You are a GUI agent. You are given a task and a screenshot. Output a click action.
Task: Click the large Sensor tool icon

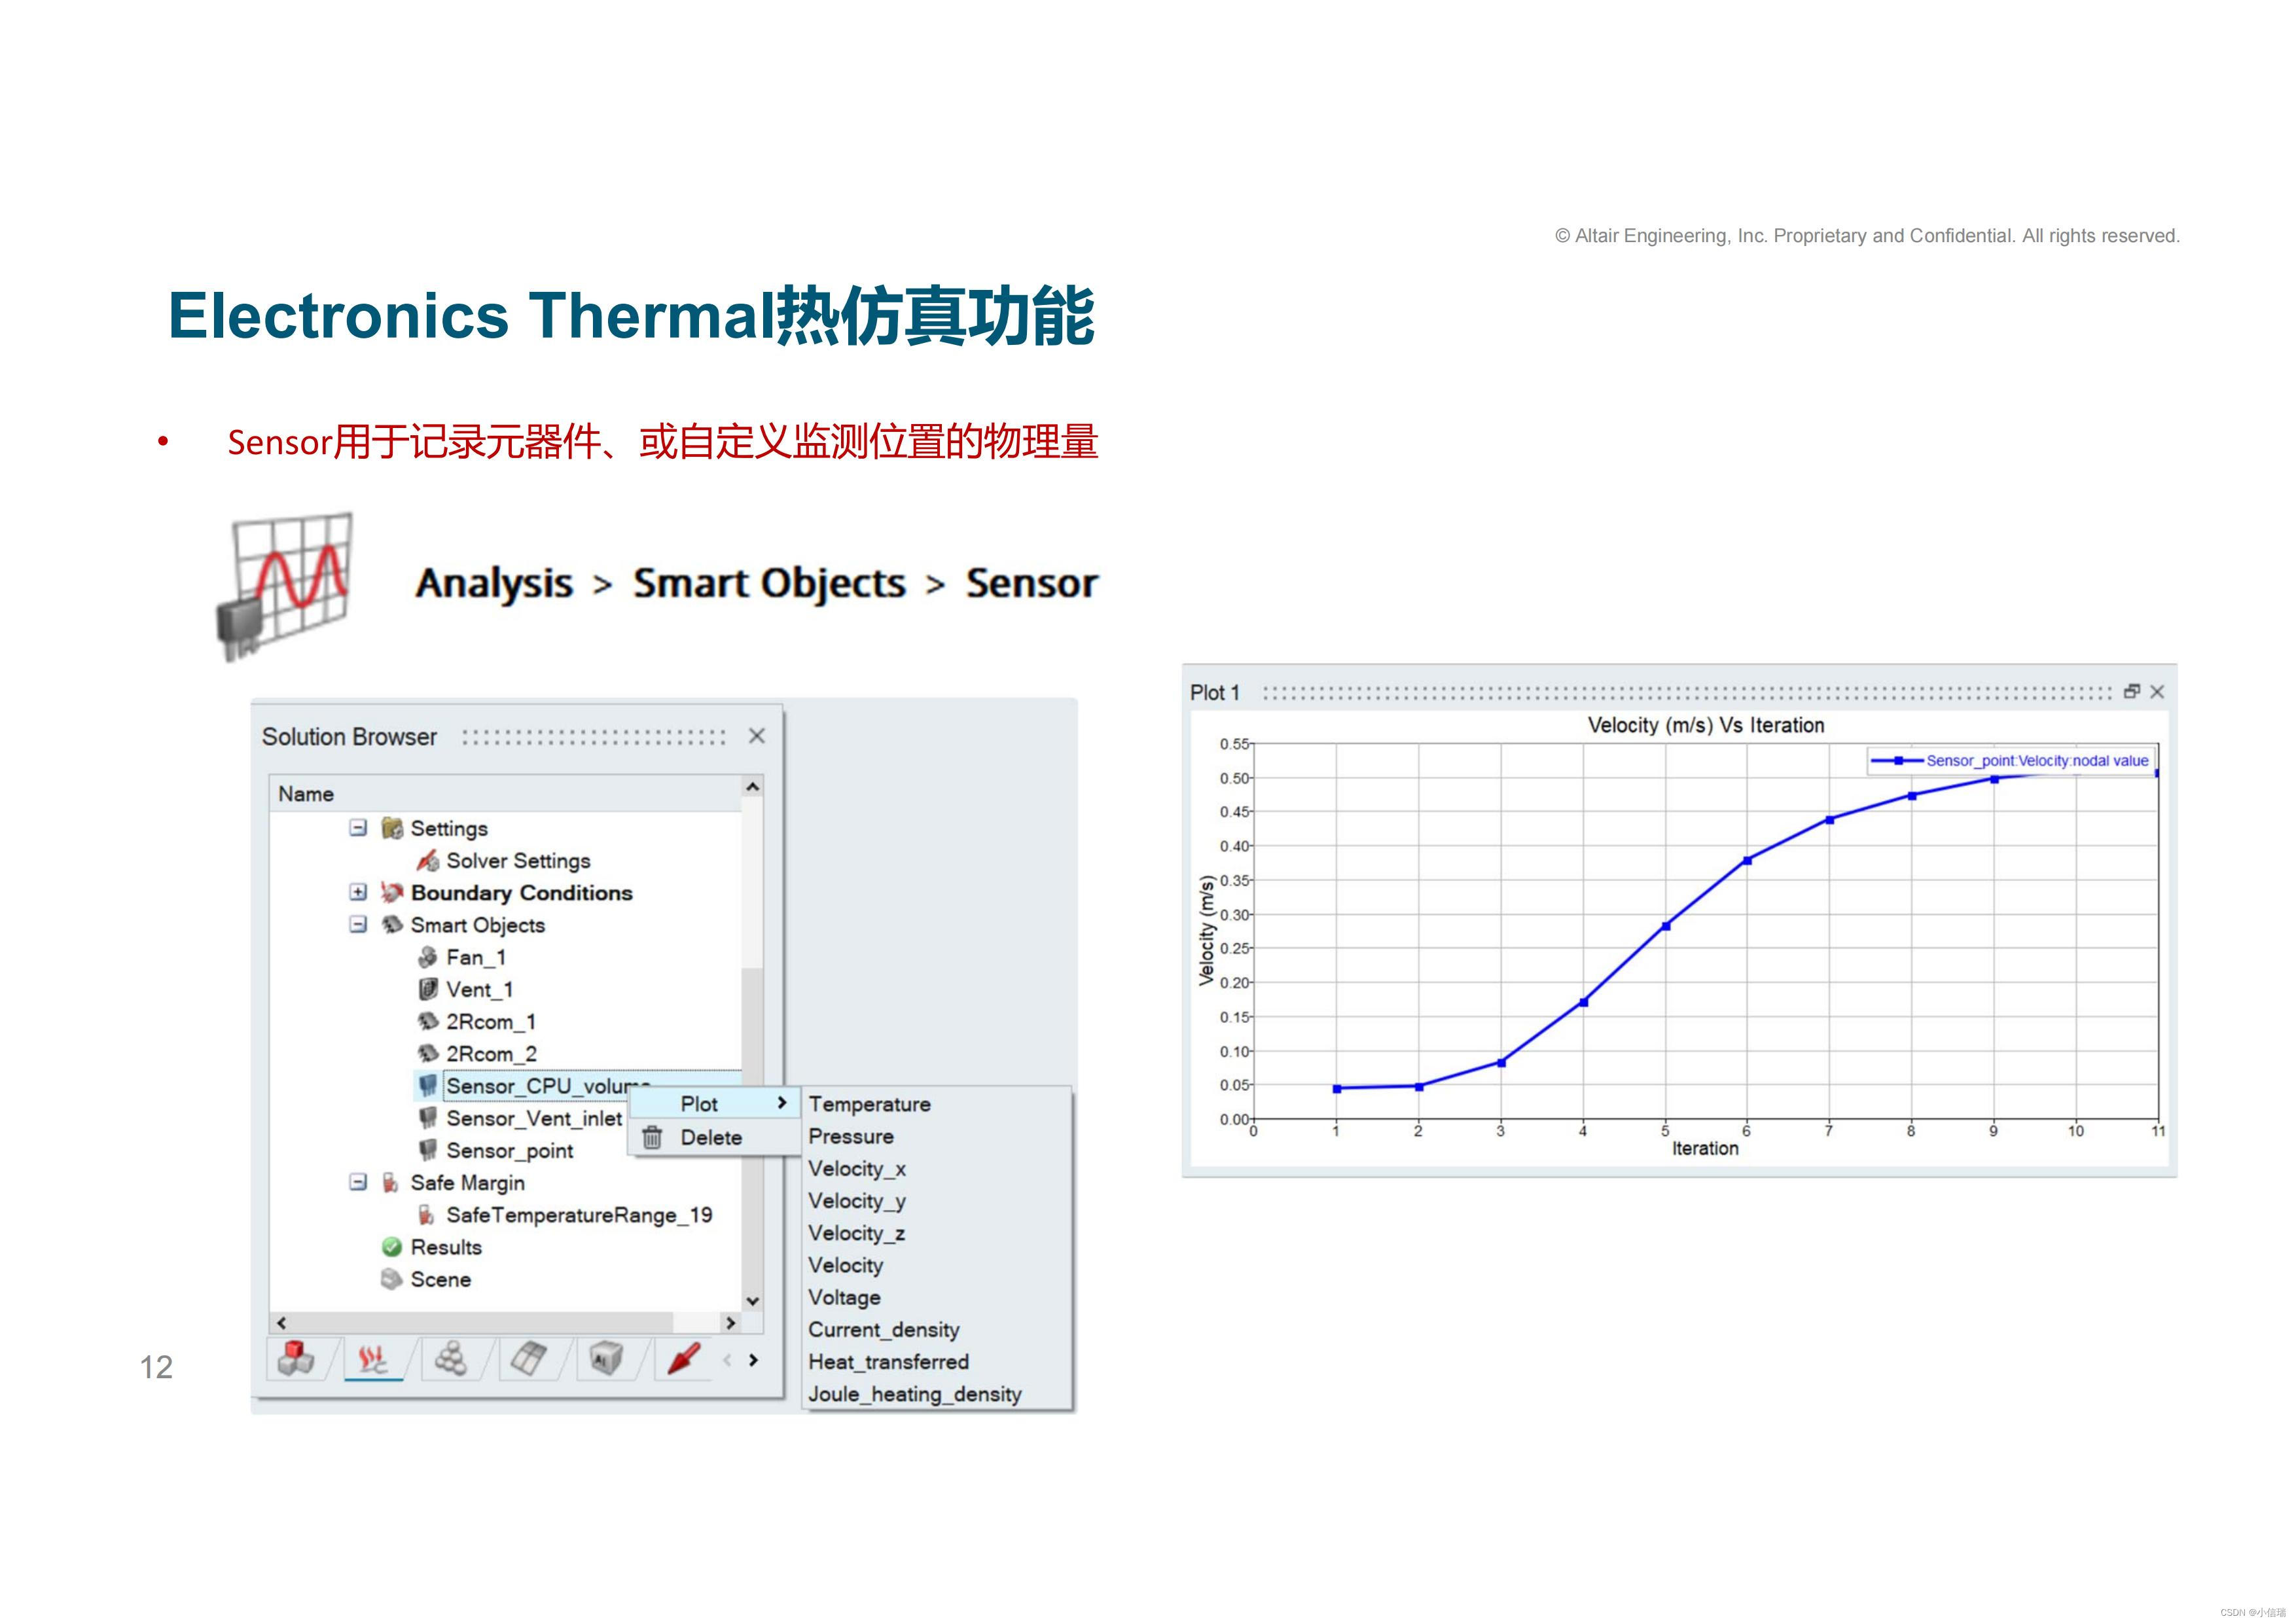click(286, 586)
